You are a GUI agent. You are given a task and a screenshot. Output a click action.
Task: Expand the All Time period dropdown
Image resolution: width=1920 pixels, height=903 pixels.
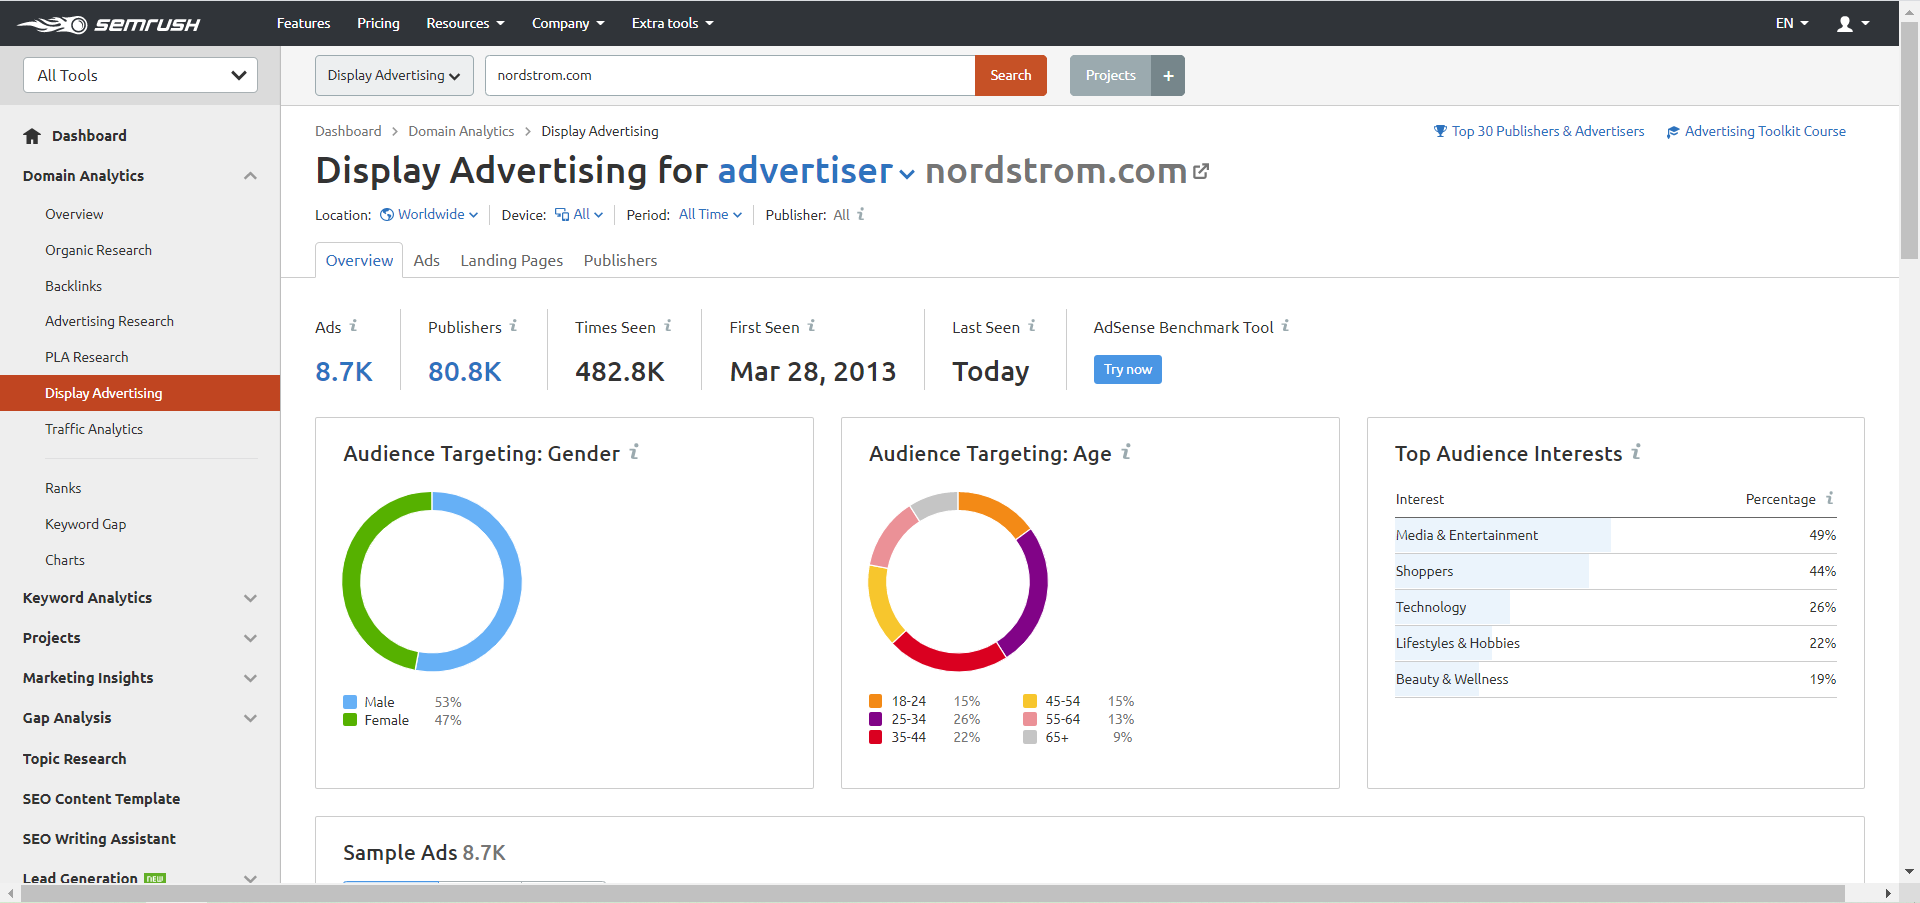click(710, 215)
